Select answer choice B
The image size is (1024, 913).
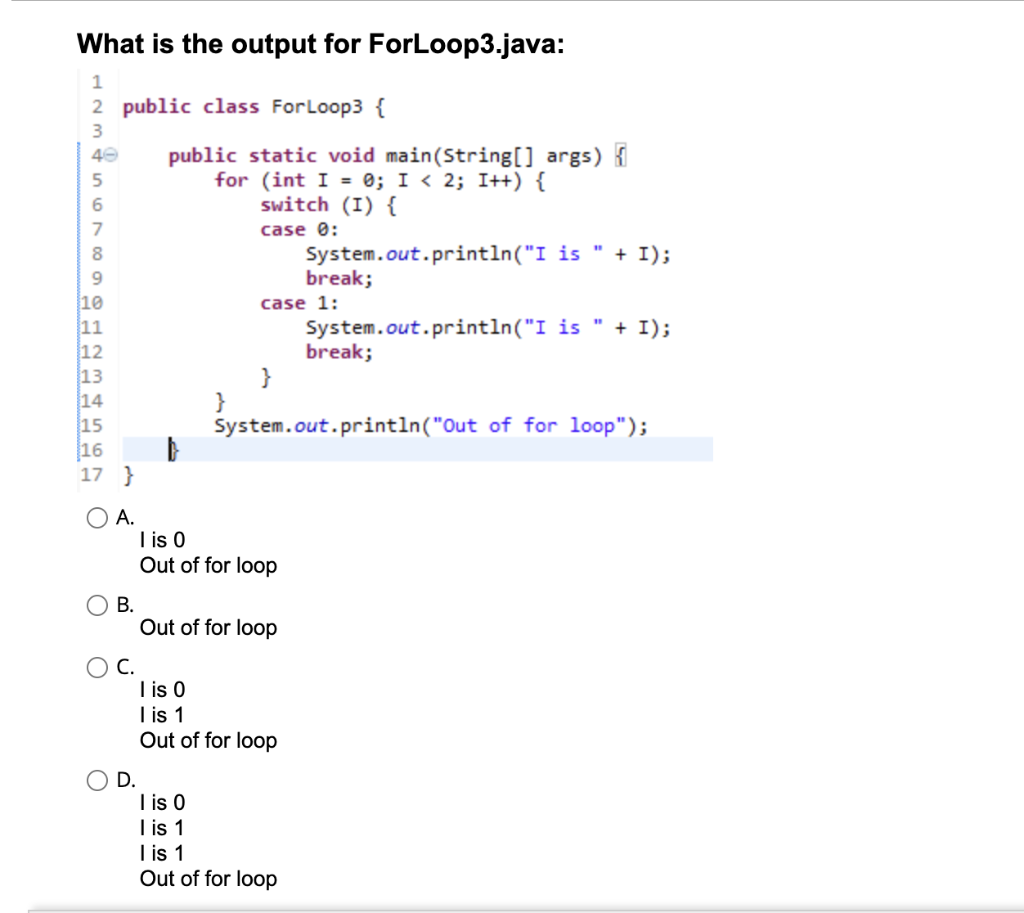point(98,604)
